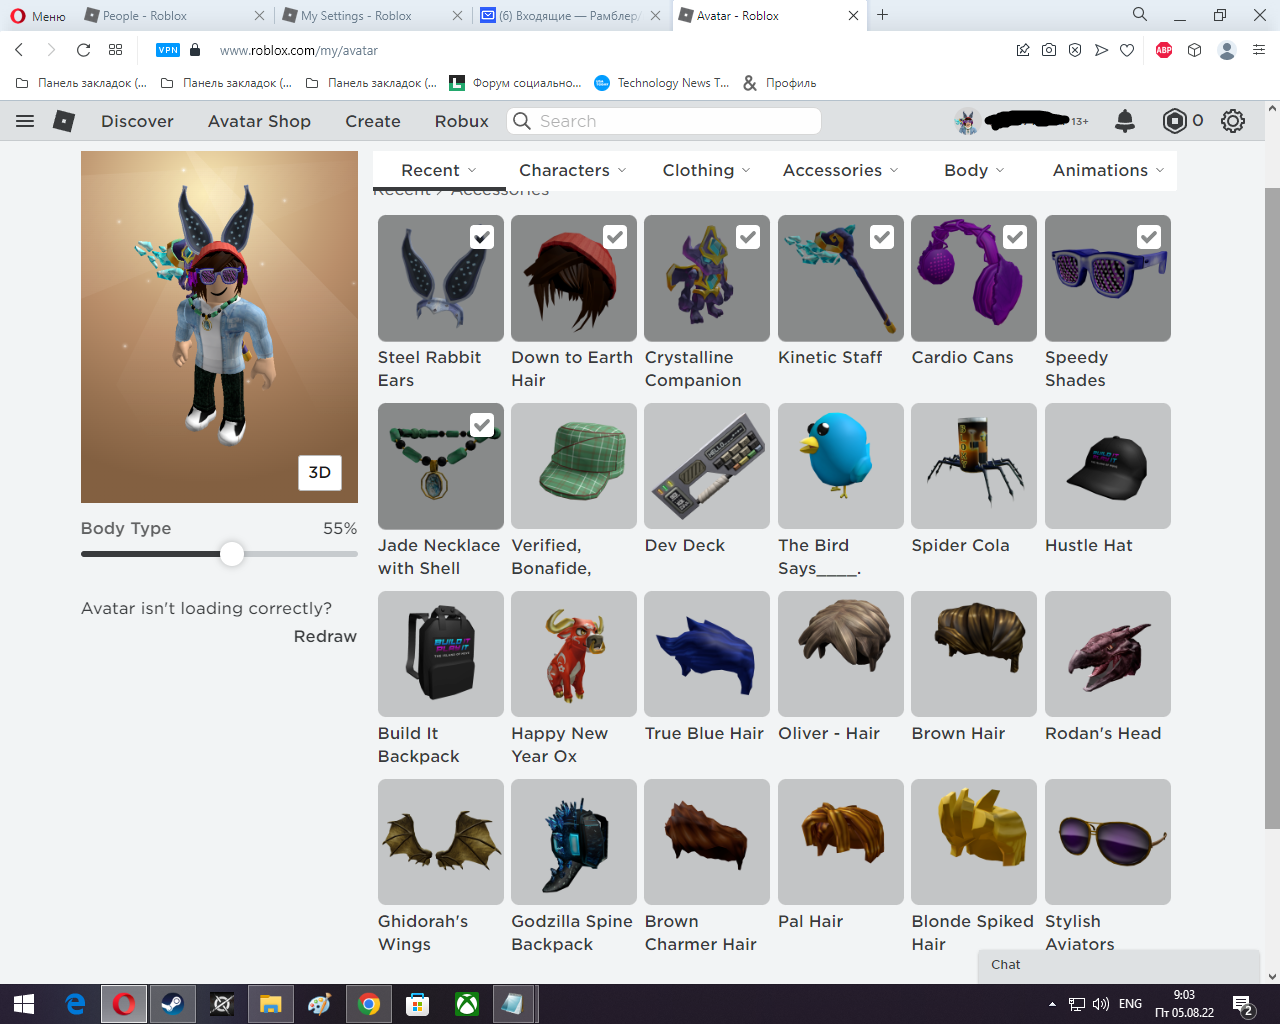Click the VPN badge in address bar

point(168,50)
